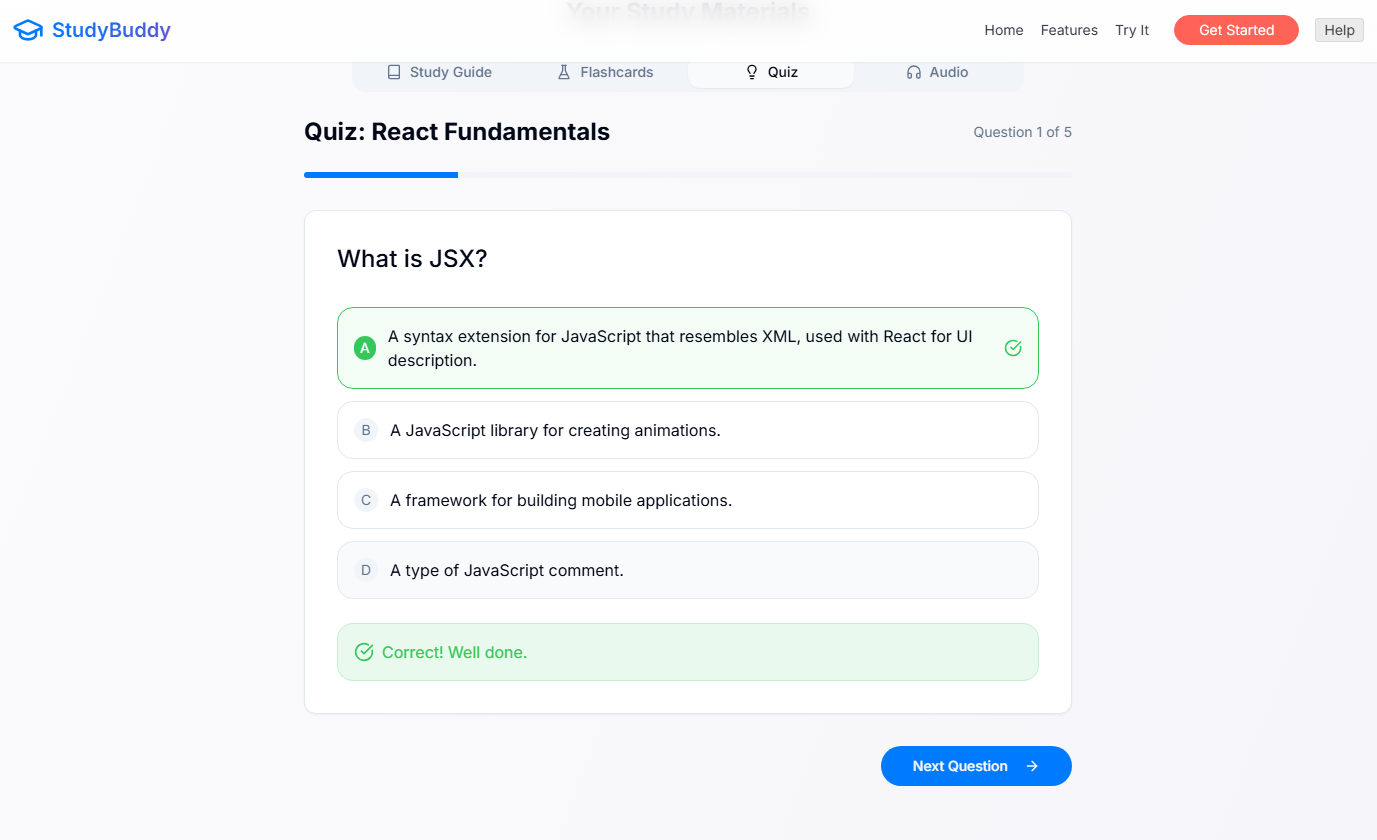Viewport: 1377px width, 840px height.
Task: Click the green checkmark icon in answer A
Action: pyautogui.click(x=1013, y=348)
